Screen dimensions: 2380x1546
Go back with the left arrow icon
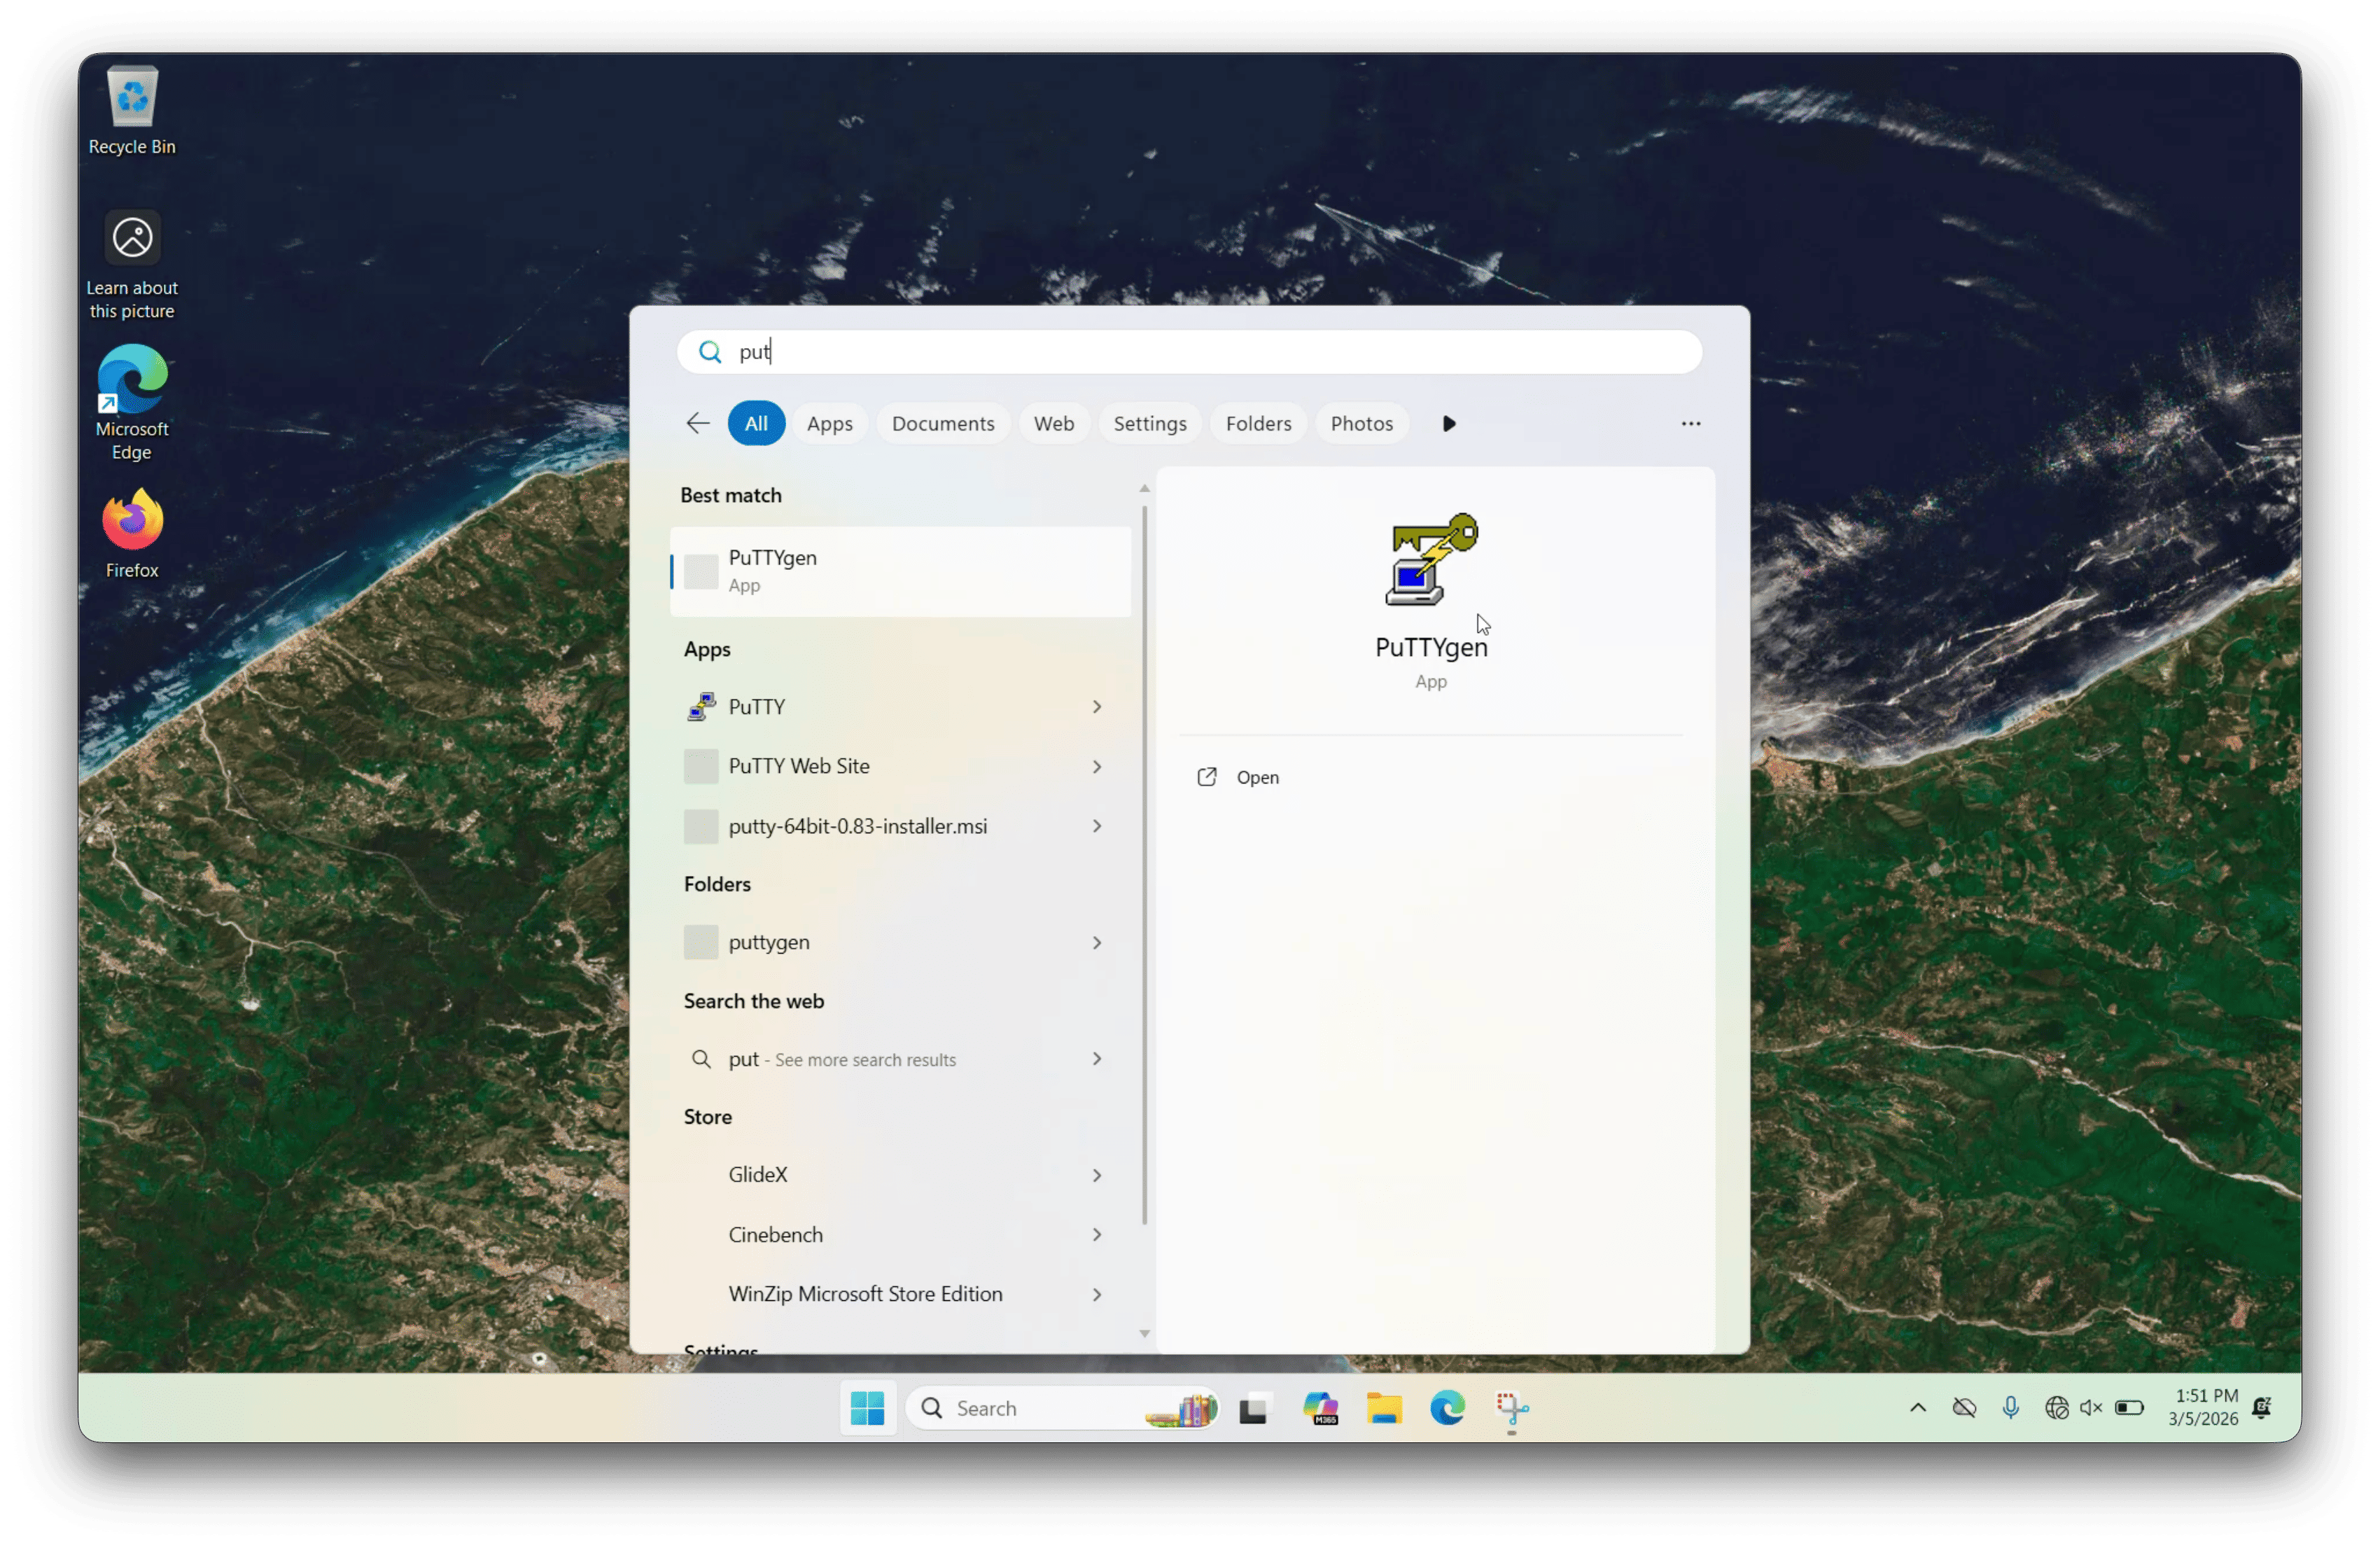coord(698,423)
